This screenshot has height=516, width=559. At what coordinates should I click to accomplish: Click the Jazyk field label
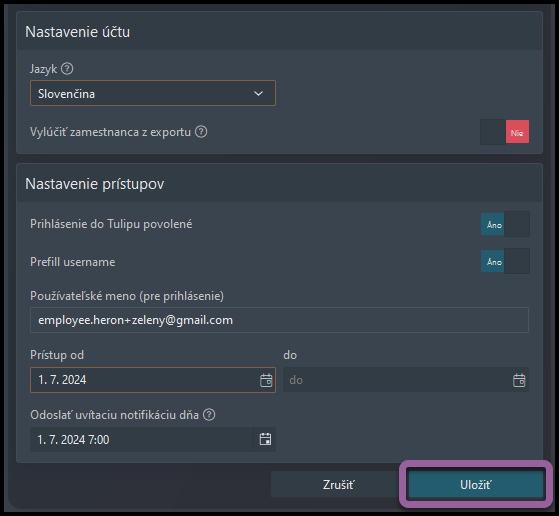[43, 69]
